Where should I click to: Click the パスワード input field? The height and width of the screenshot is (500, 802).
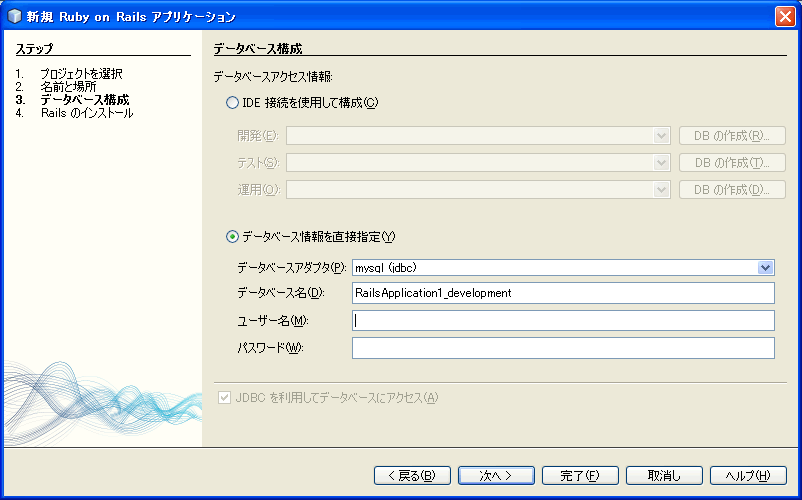(x=563, y=348)
